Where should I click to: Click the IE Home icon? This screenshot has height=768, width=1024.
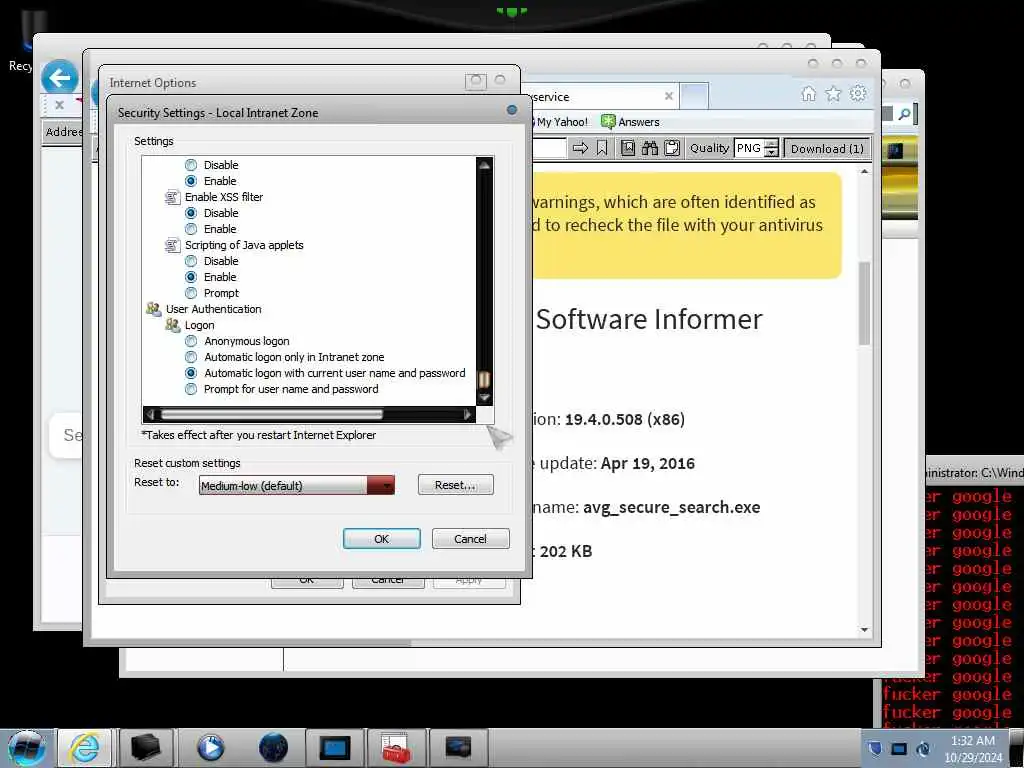[x=808, y=94]
